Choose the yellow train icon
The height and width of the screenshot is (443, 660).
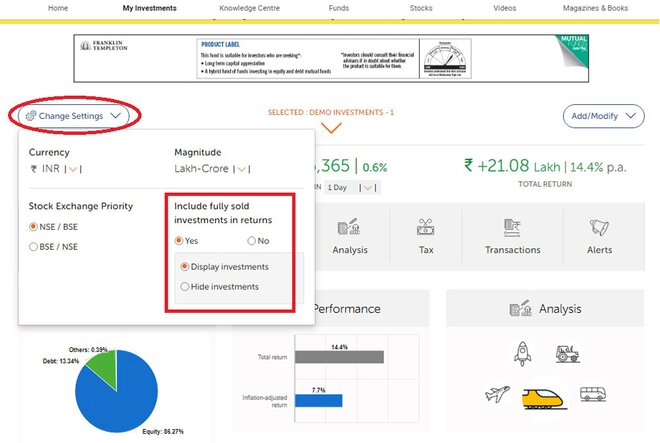pos(543,398)
